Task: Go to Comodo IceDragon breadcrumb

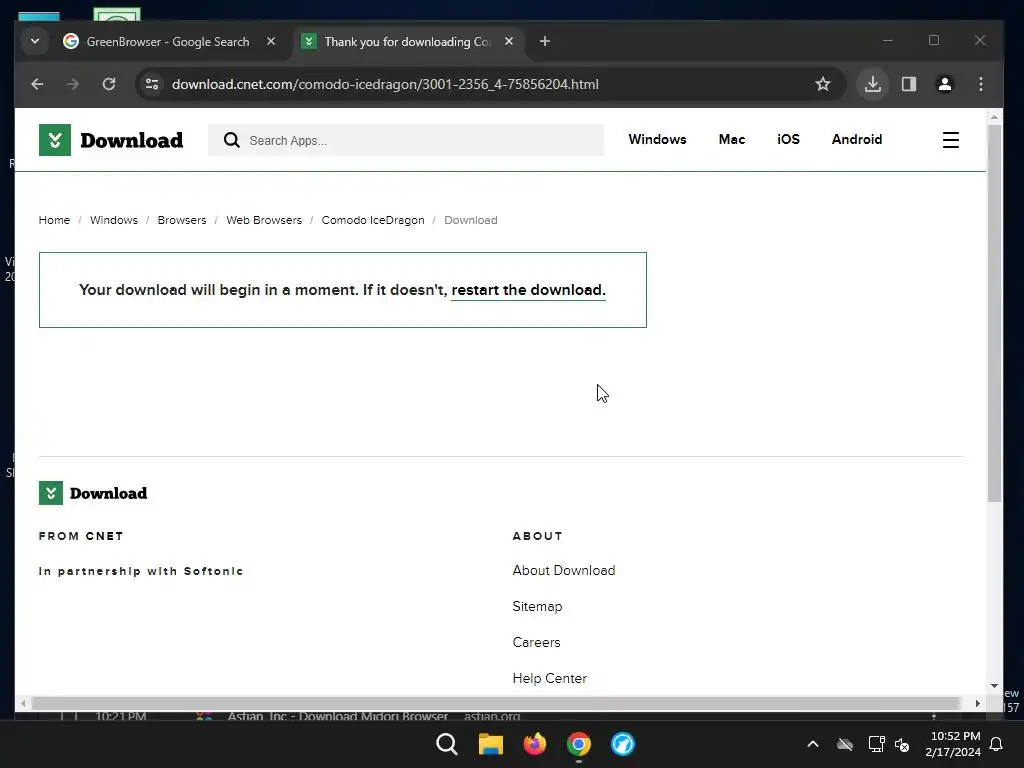Action: click(x=373, y=220)
